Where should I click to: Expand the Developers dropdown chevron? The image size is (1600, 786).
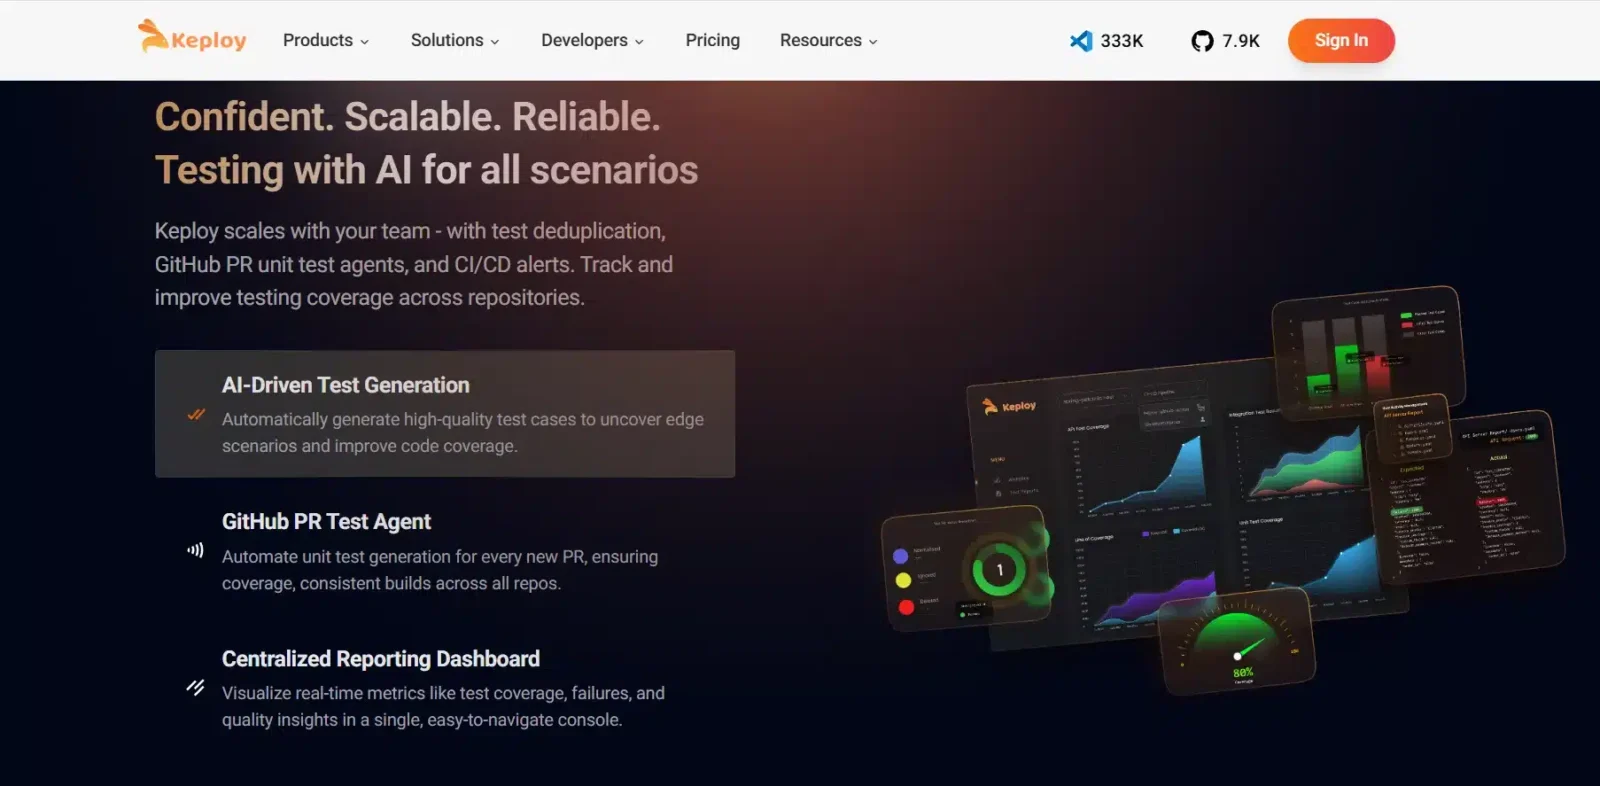pyautogui.click(x=639, y=42)
